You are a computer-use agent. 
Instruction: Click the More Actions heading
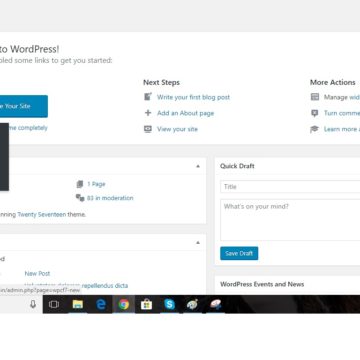coord(333,82)
